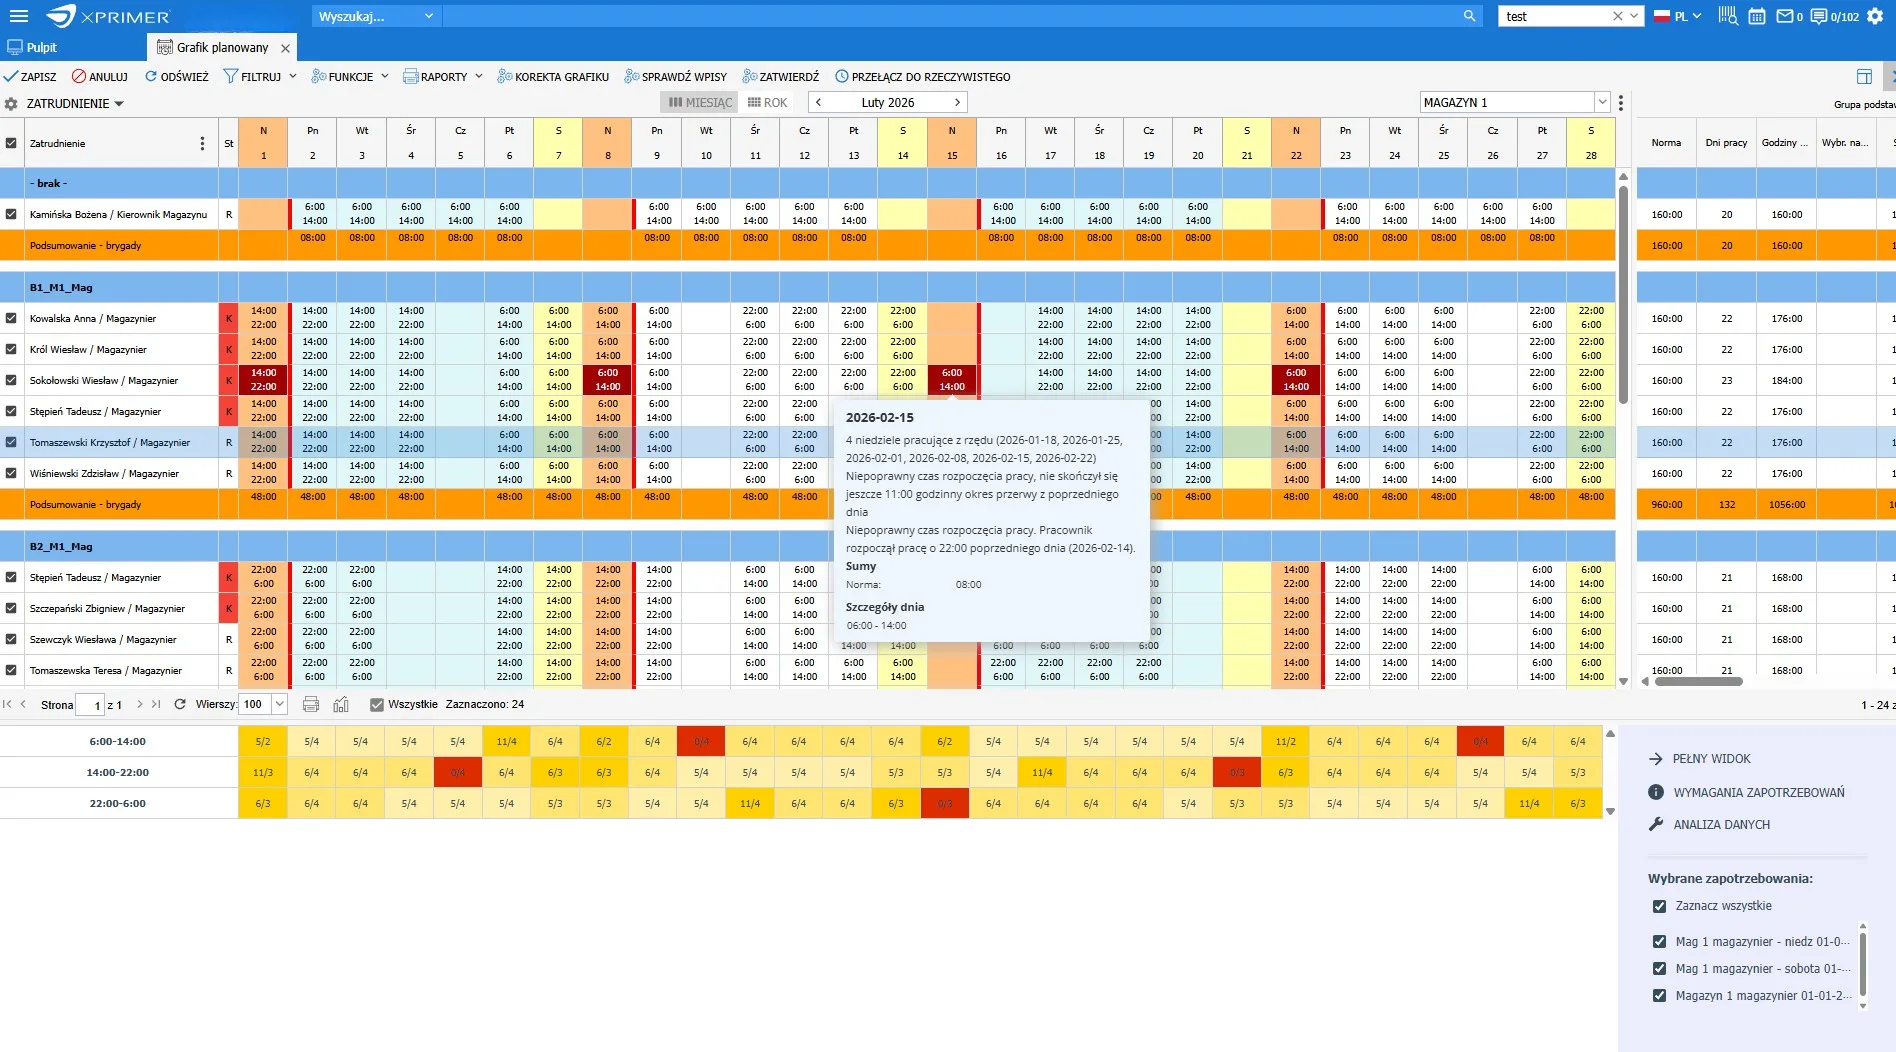Open the calendar icon in top bar

[x=1756, y=16]
